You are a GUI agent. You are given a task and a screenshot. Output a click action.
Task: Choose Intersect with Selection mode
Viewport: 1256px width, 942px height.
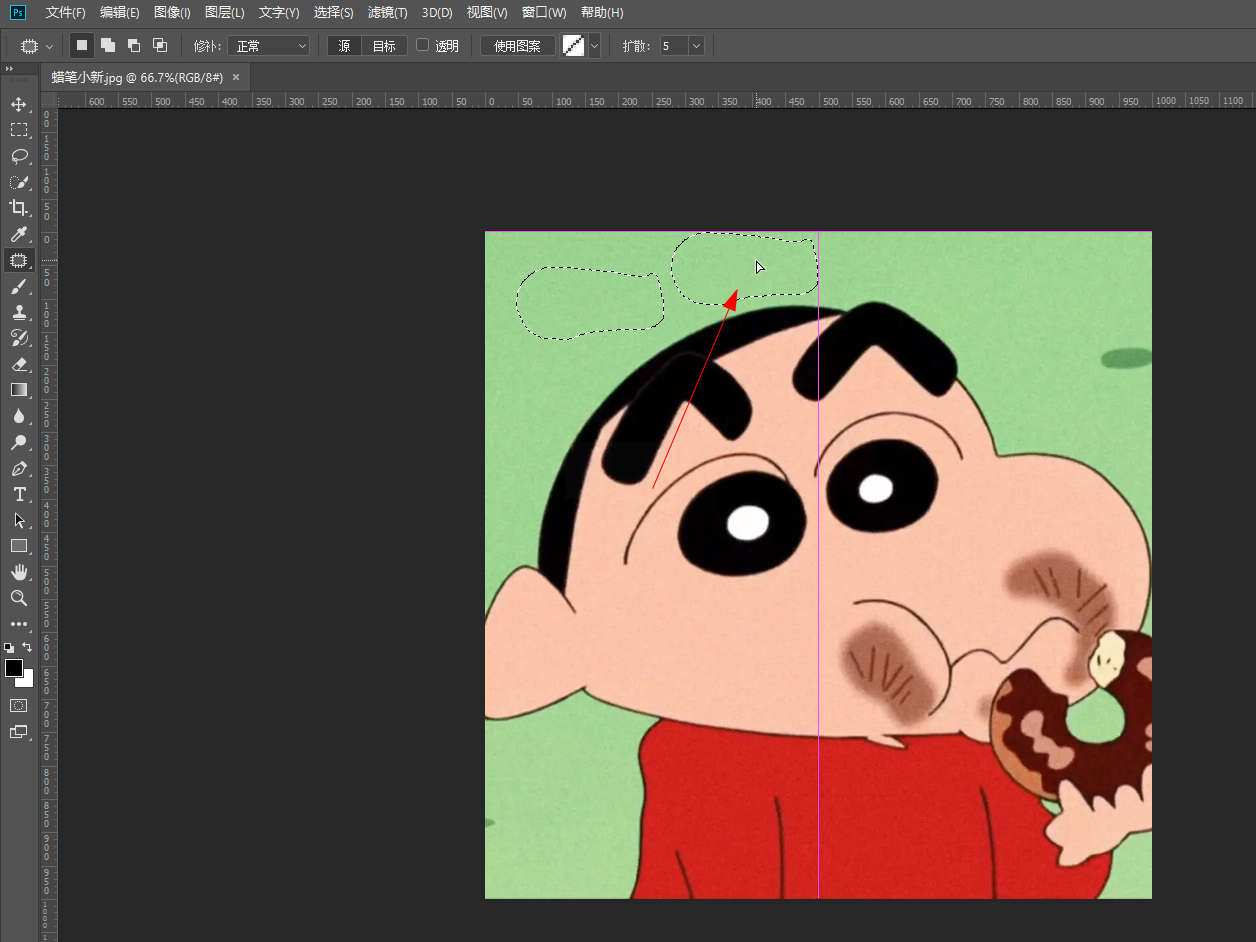pyautogui.click(x=160, y=46)
